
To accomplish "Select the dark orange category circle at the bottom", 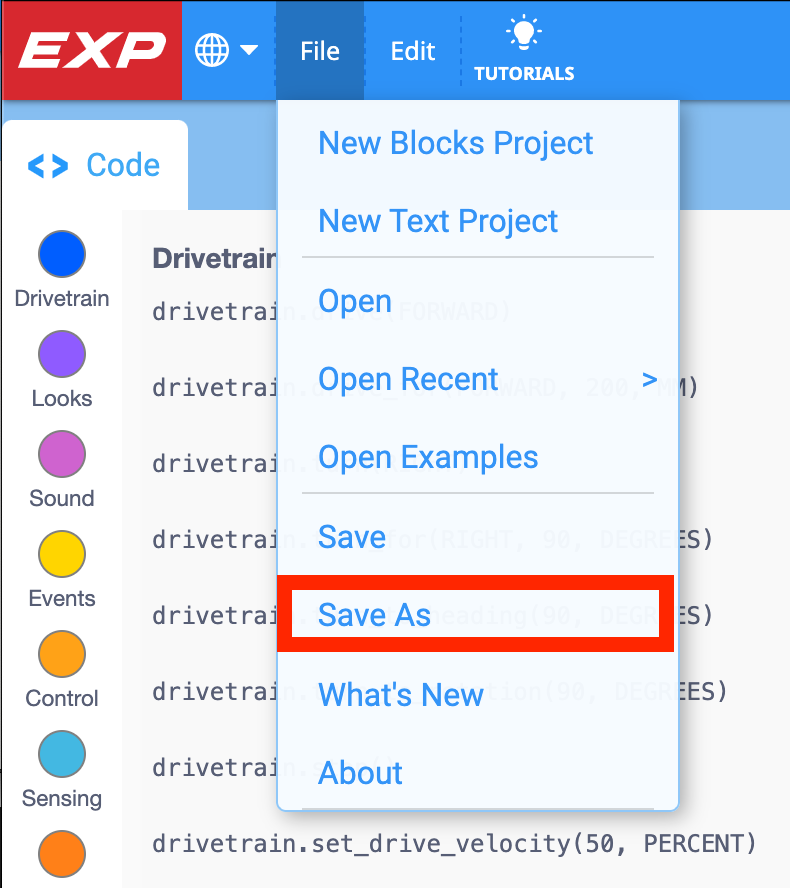I will tap(62, 854).
